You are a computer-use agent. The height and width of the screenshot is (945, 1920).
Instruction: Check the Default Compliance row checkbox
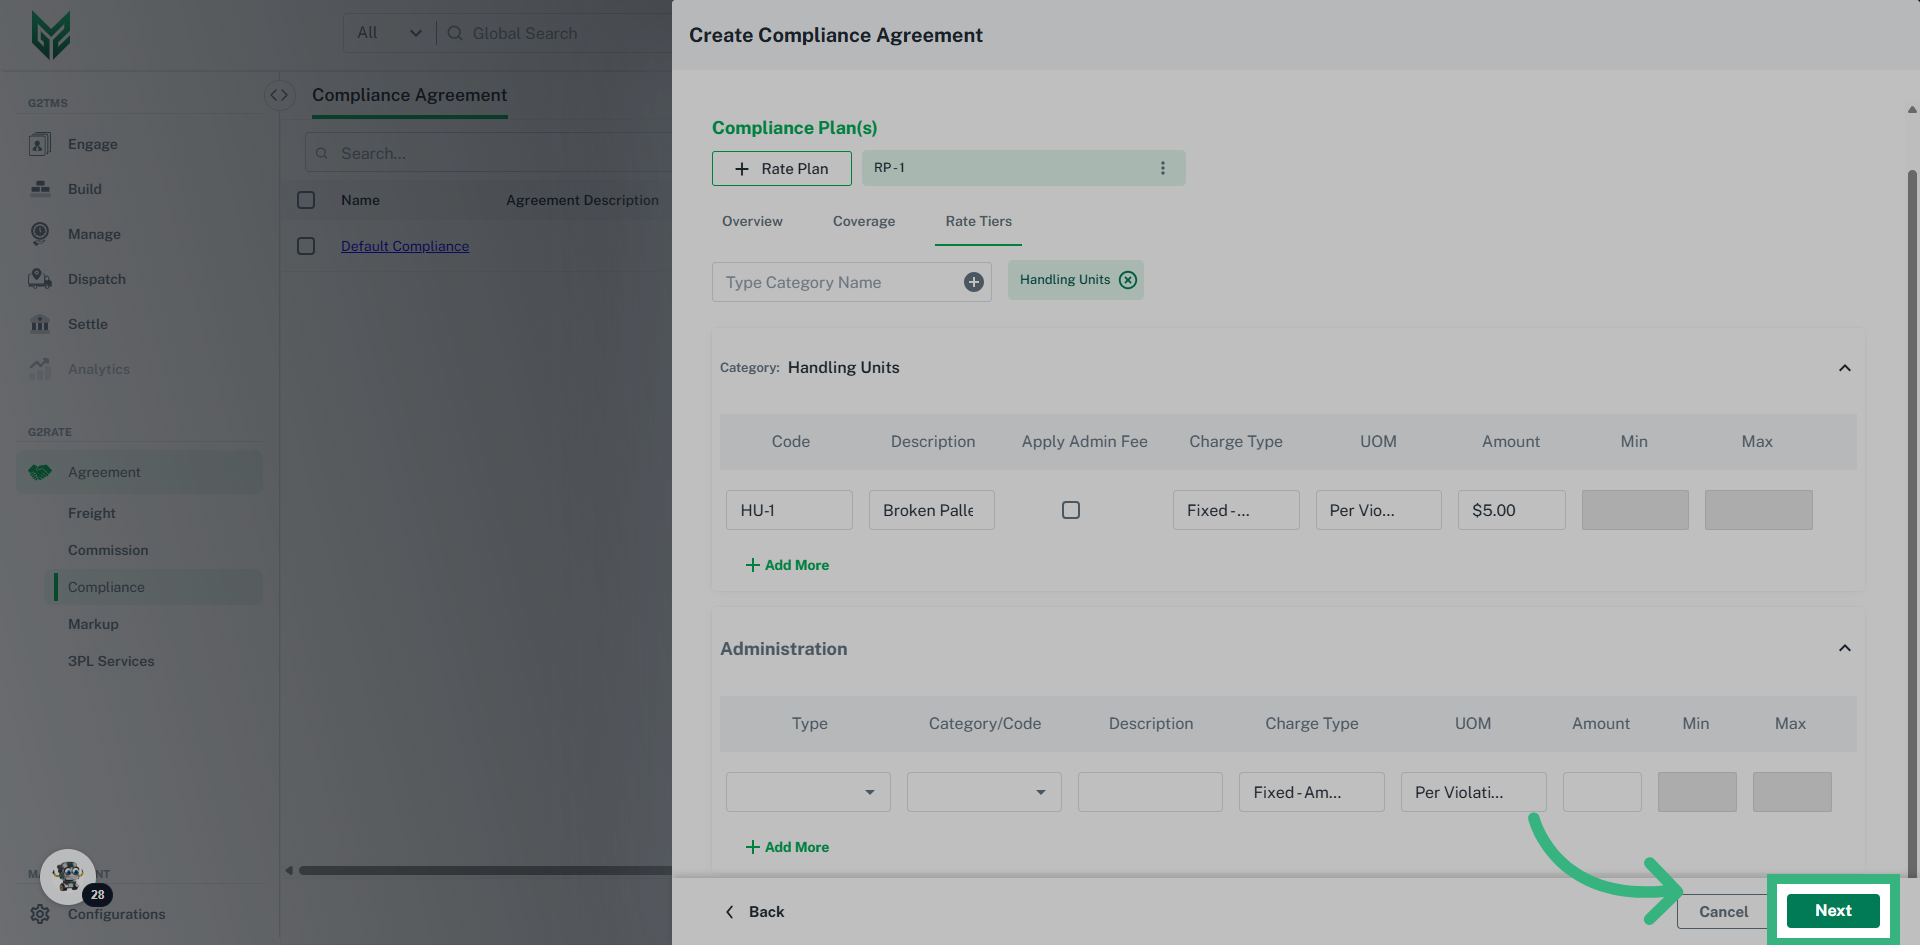306,246
